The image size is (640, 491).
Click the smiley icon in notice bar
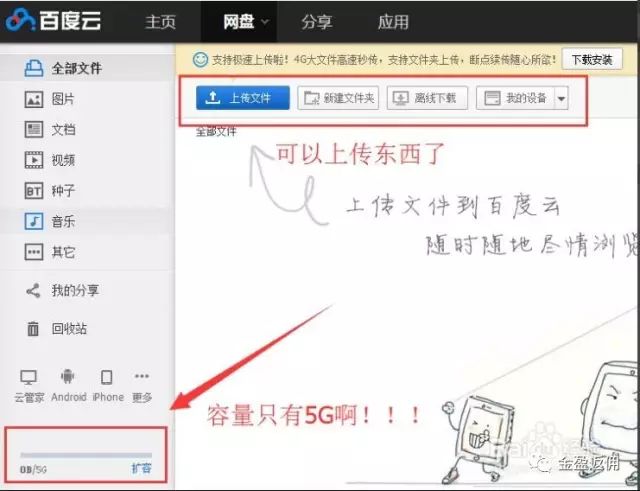200,60
